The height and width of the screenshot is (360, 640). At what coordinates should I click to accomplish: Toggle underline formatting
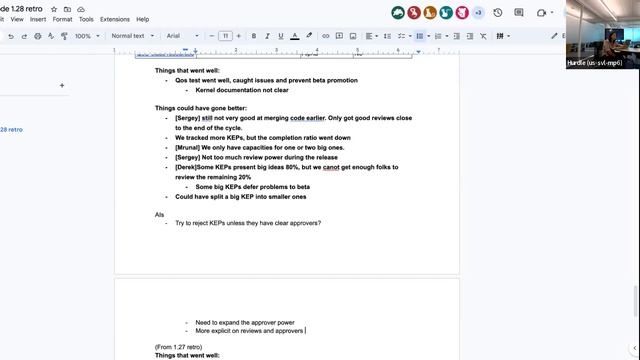(281, 36)
